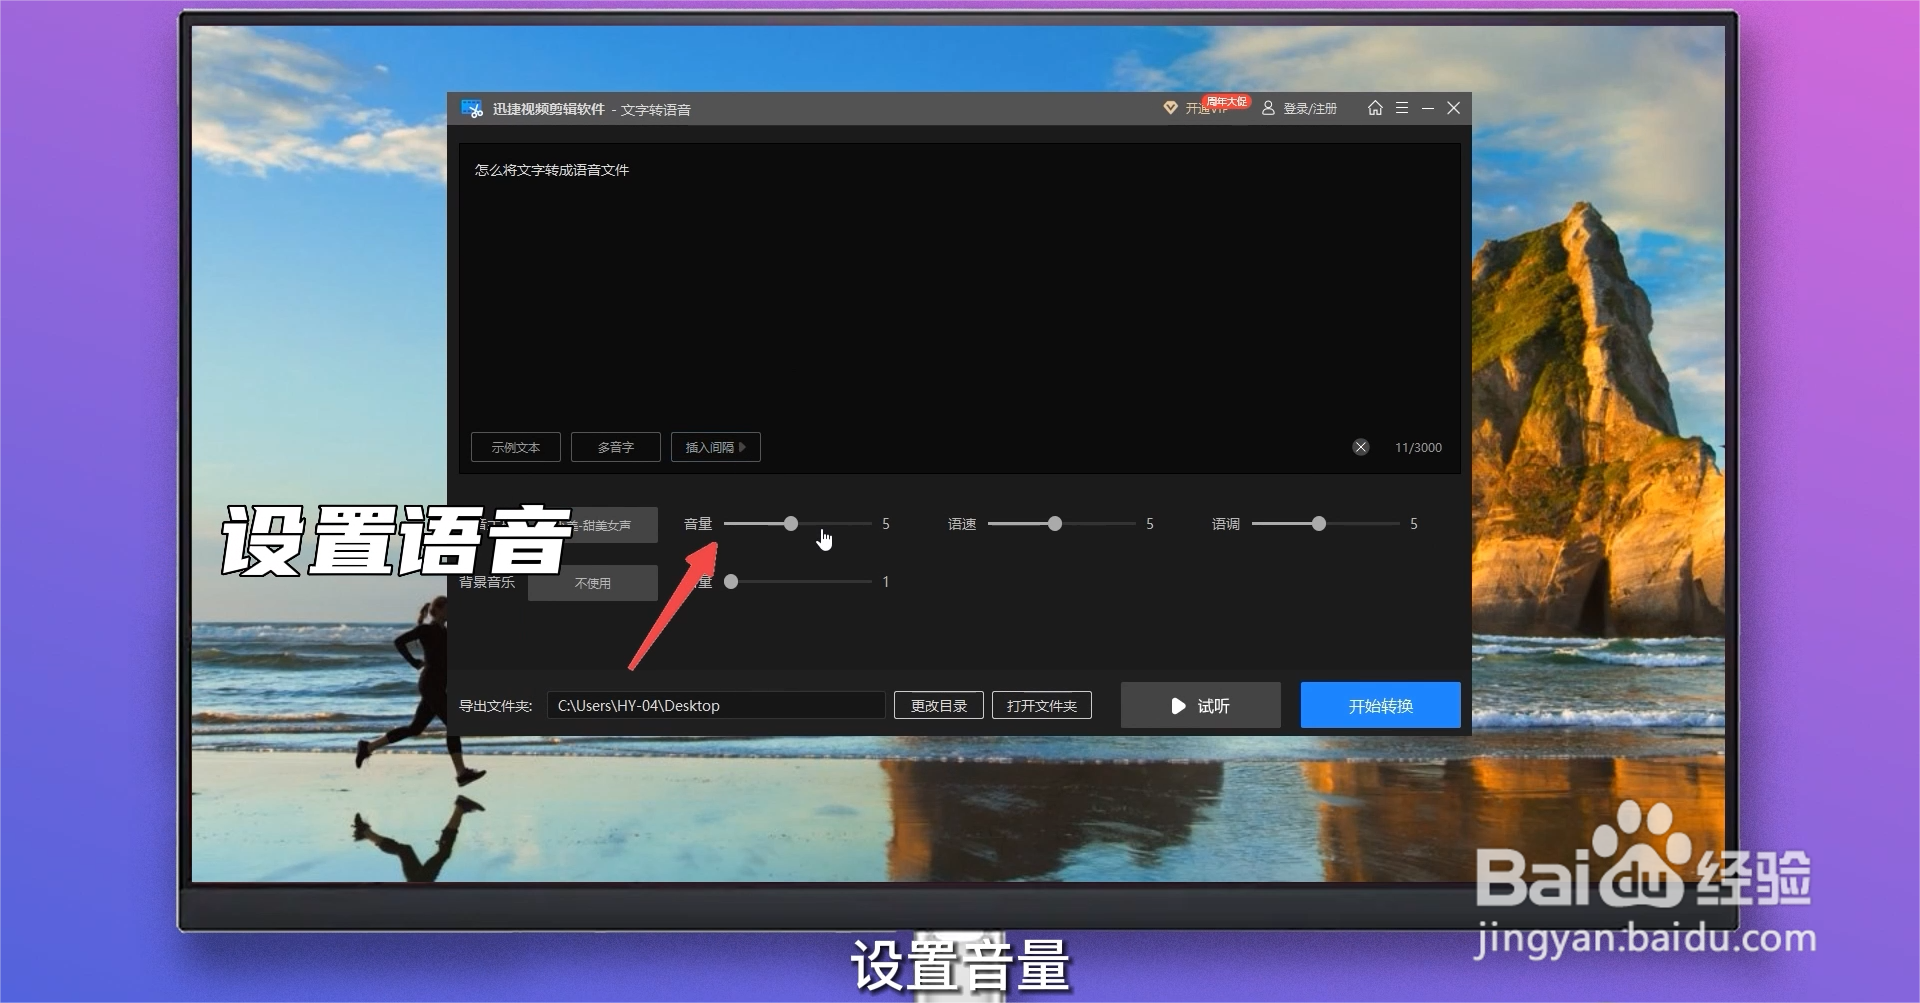
Task: Click the 周年大促 promotion badge
Action: (x=1227, y=102)
